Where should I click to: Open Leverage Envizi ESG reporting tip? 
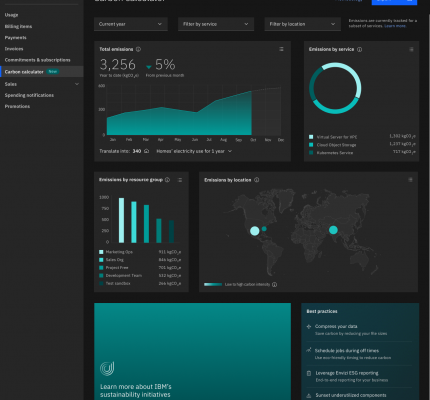[x=347, y=373]
